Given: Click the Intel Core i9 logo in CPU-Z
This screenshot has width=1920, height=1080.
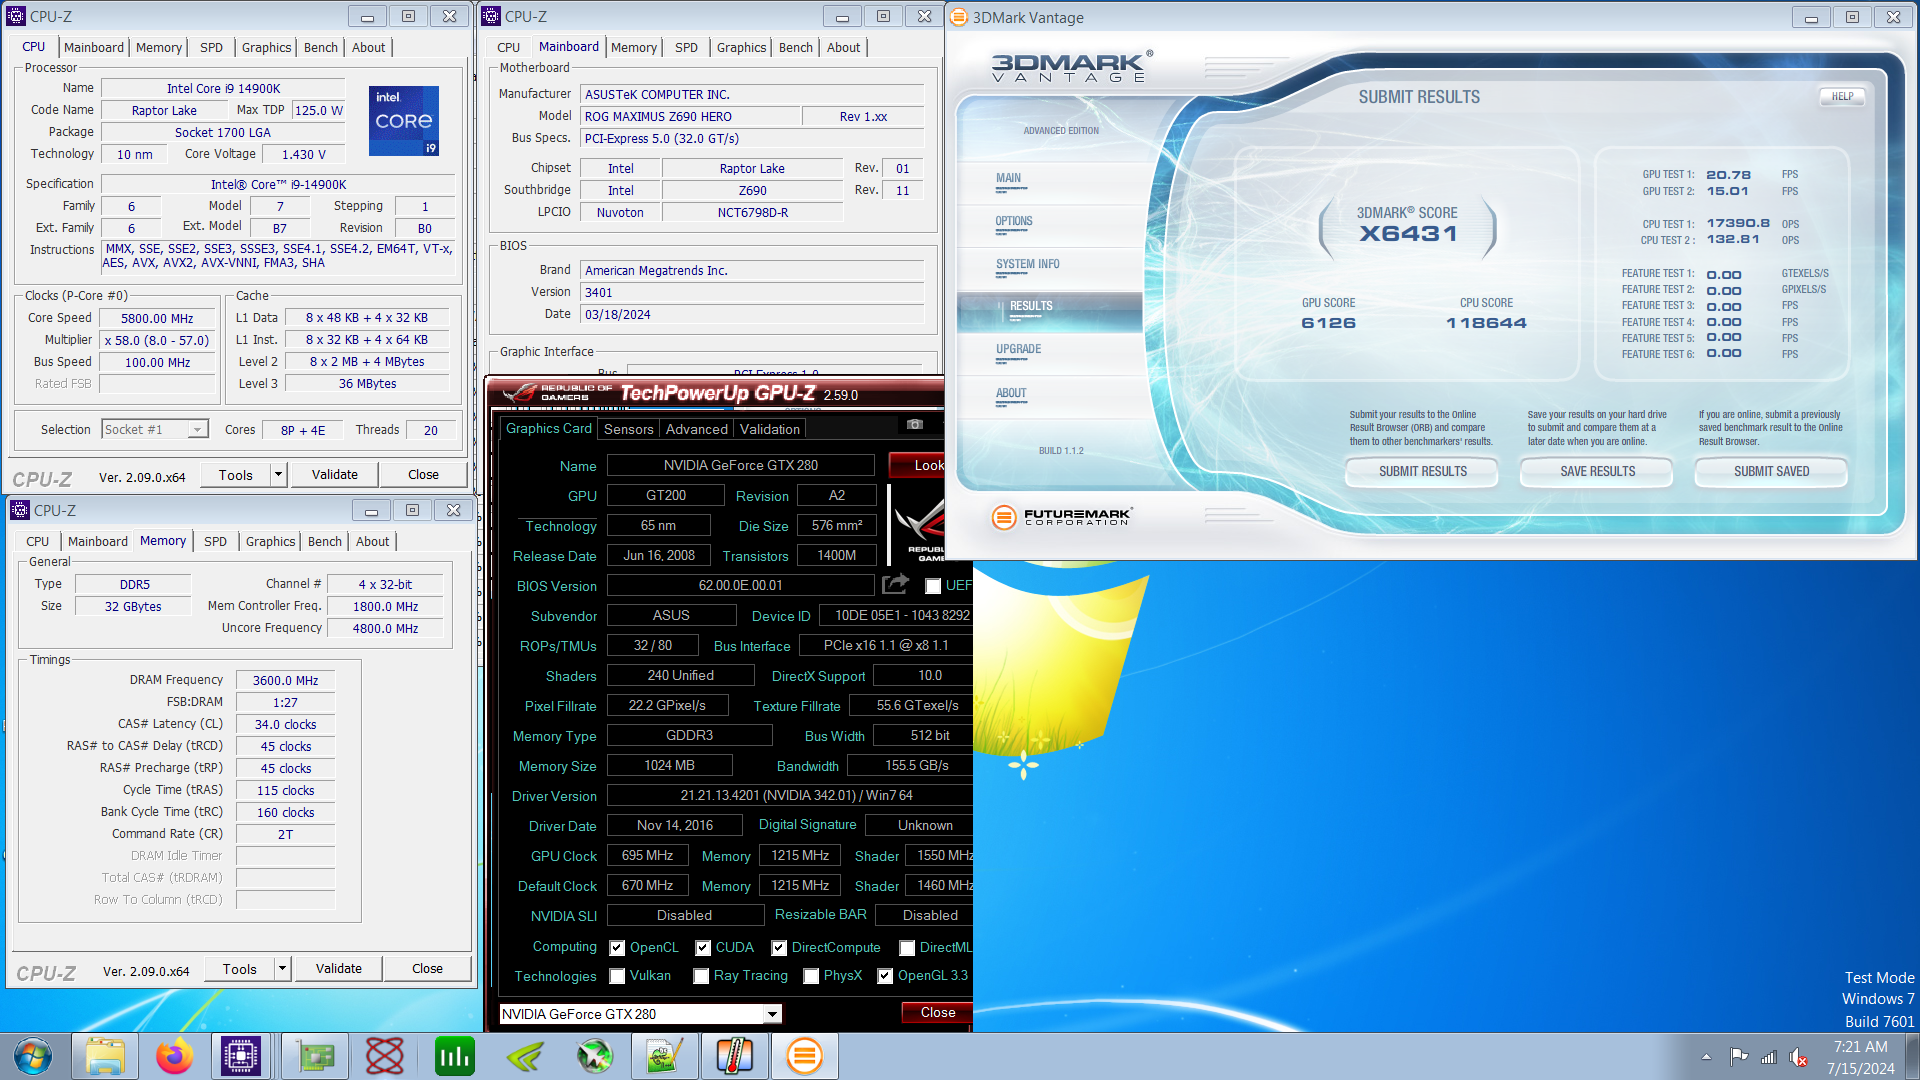Looking at the screenshot, I should 404,121.
